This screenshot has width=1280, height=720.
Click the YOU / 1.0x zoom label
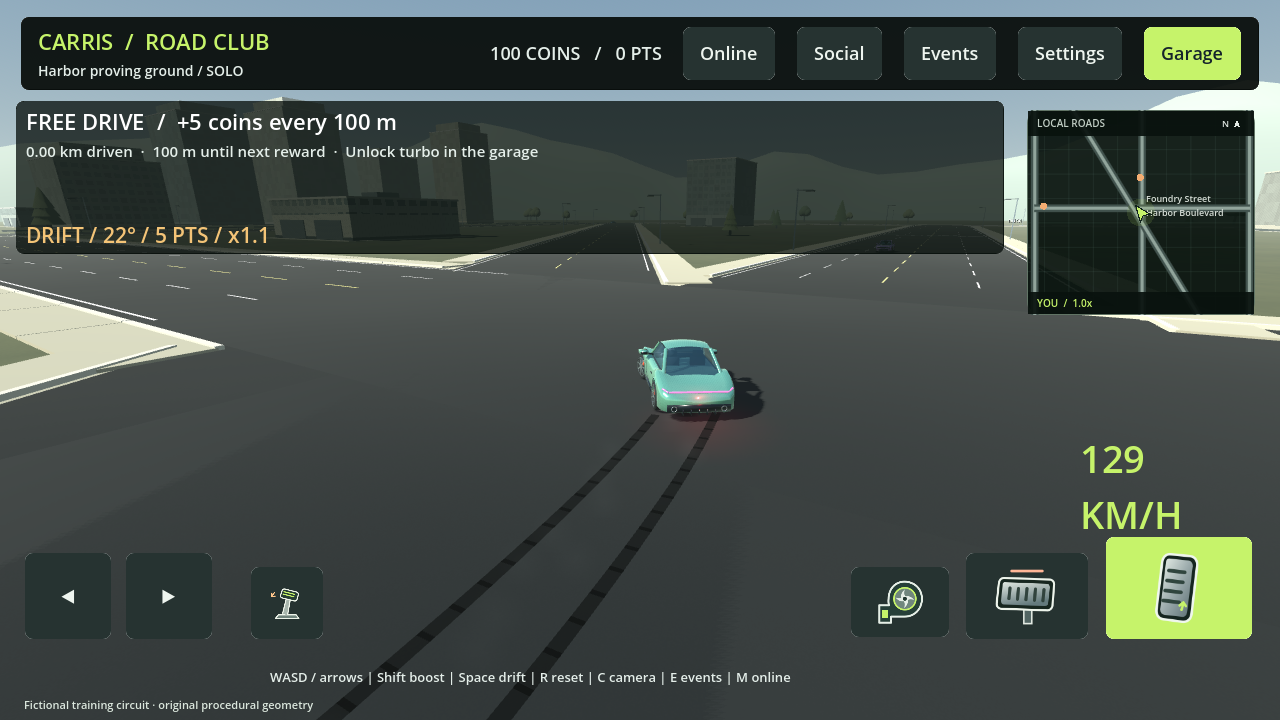1064,303
